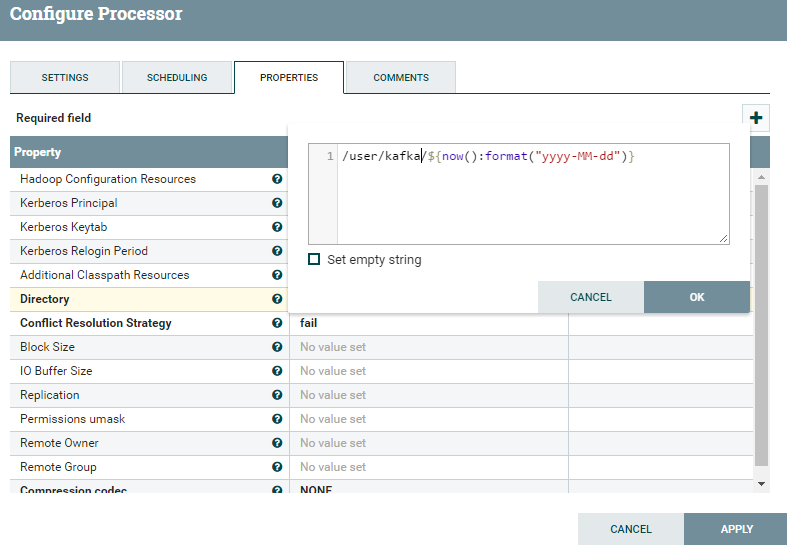Click help icon beside Kerberos Principal
Image resolution: width=787 pixels, height=545 pixels.
(x=277, y=203)
